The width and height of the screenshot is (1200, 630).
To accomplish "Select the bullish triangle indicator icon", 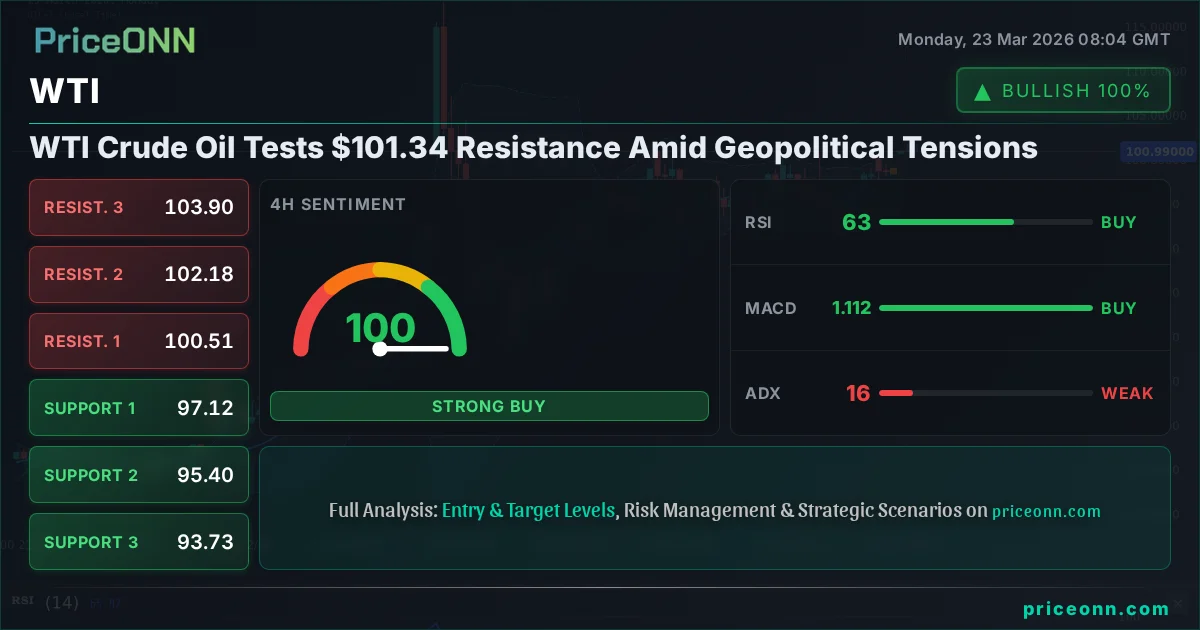I will (x=983, y=89).
